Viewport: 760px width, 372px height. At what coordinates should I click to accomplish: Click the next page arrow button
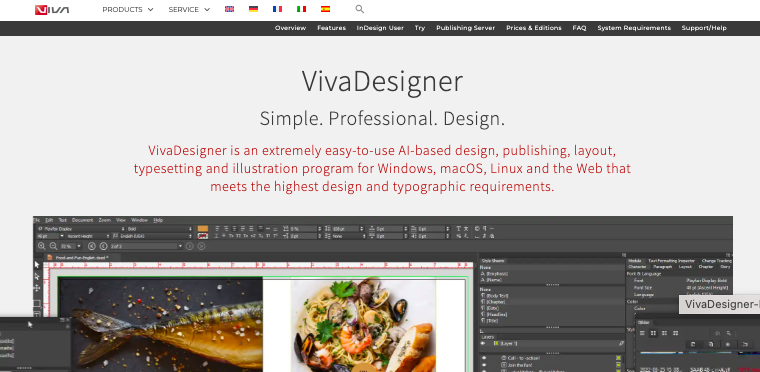coord(190,246)
